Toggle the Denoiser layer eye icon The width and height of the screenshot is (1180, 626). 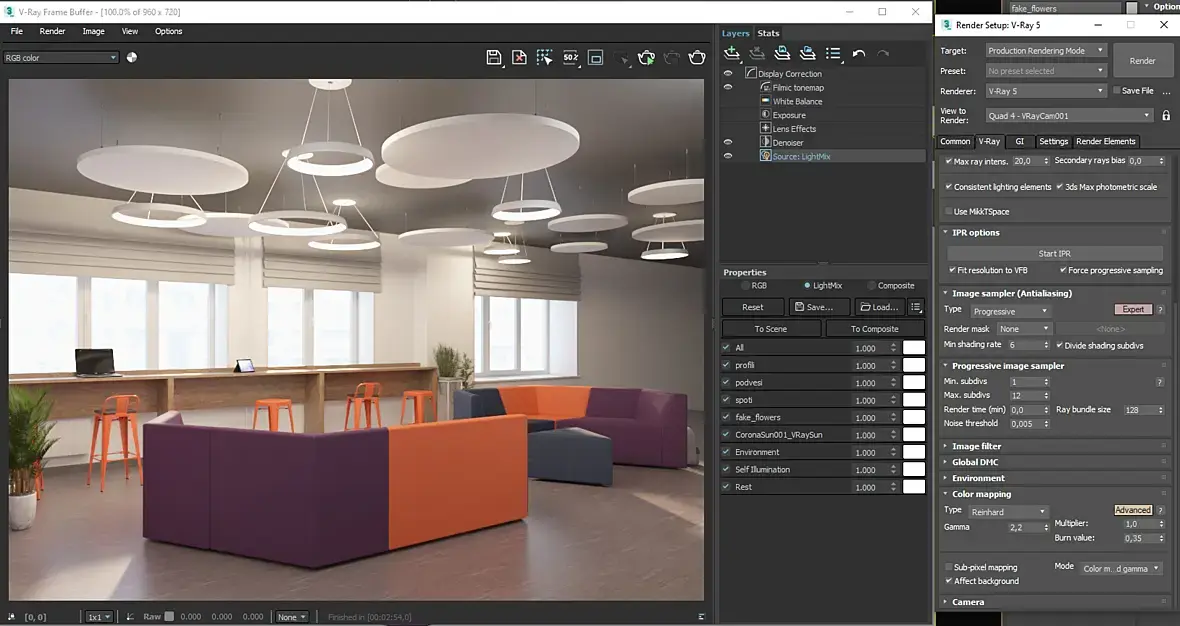[x=728, y=141]
